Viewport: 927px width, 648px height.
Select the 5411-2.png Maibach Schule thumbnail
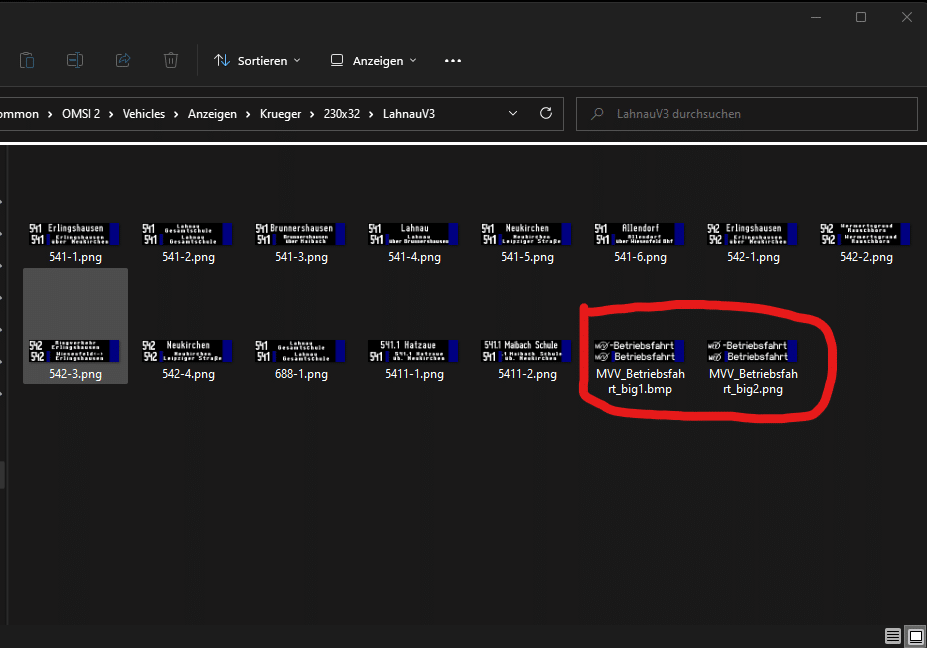pos(527,358)
